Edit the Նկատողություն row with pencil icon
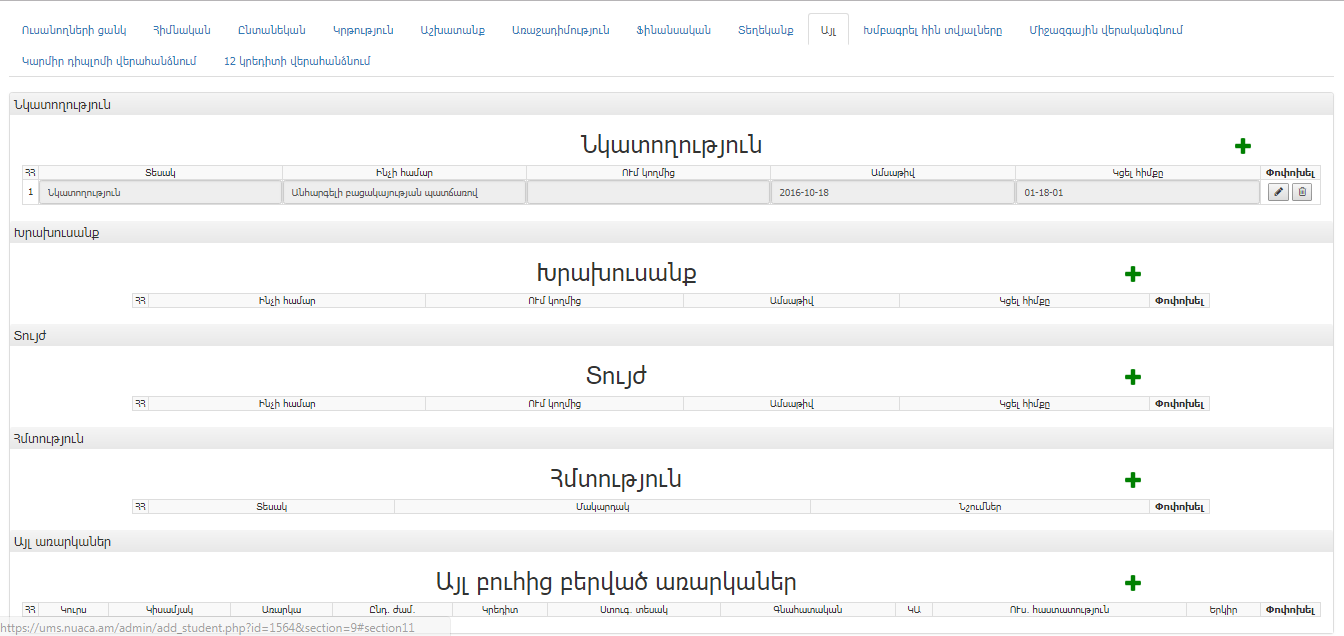This screenshot has height=636, width=1344. coord(1278,192)
